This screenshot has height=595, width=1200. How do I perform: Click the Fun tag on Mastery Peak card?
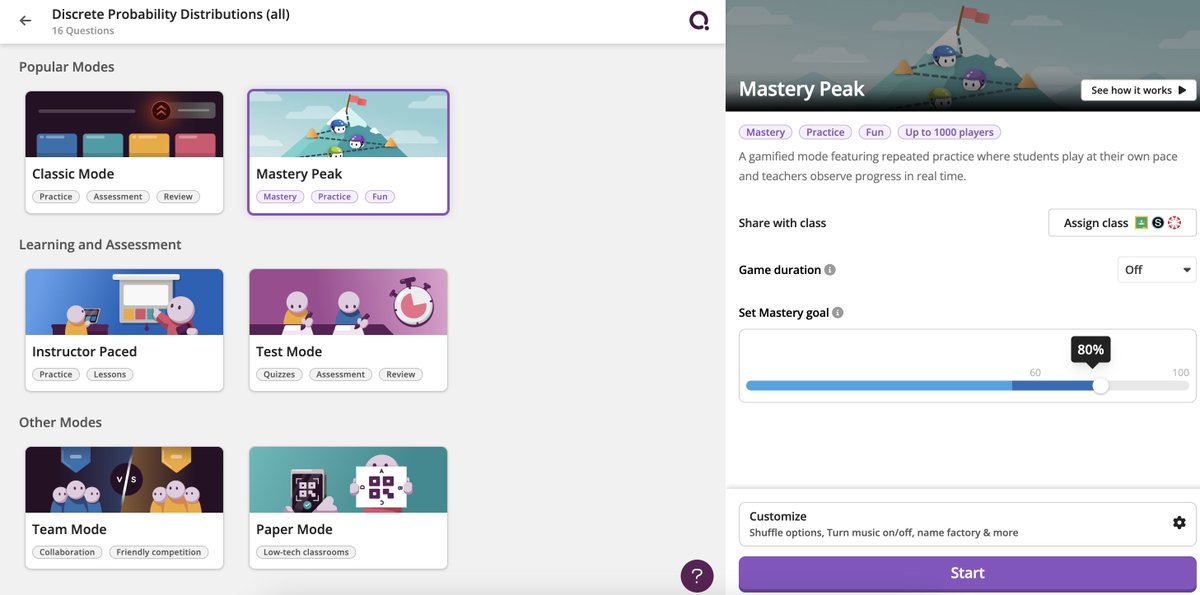[x=380, y=197]
